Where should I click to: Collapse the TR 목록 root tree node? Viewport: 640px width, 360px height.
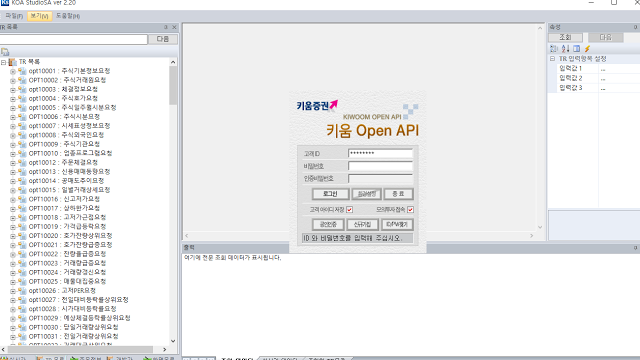[3, 62]
